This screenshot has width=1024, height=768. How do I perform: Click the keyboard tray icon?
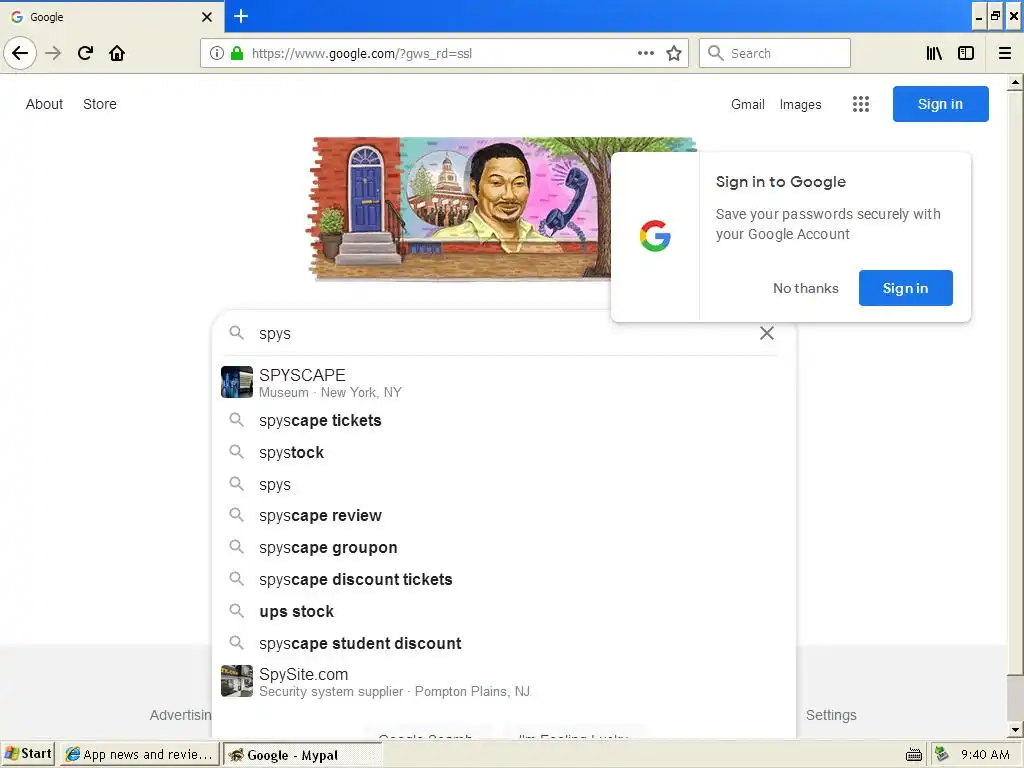click(914, 755)
